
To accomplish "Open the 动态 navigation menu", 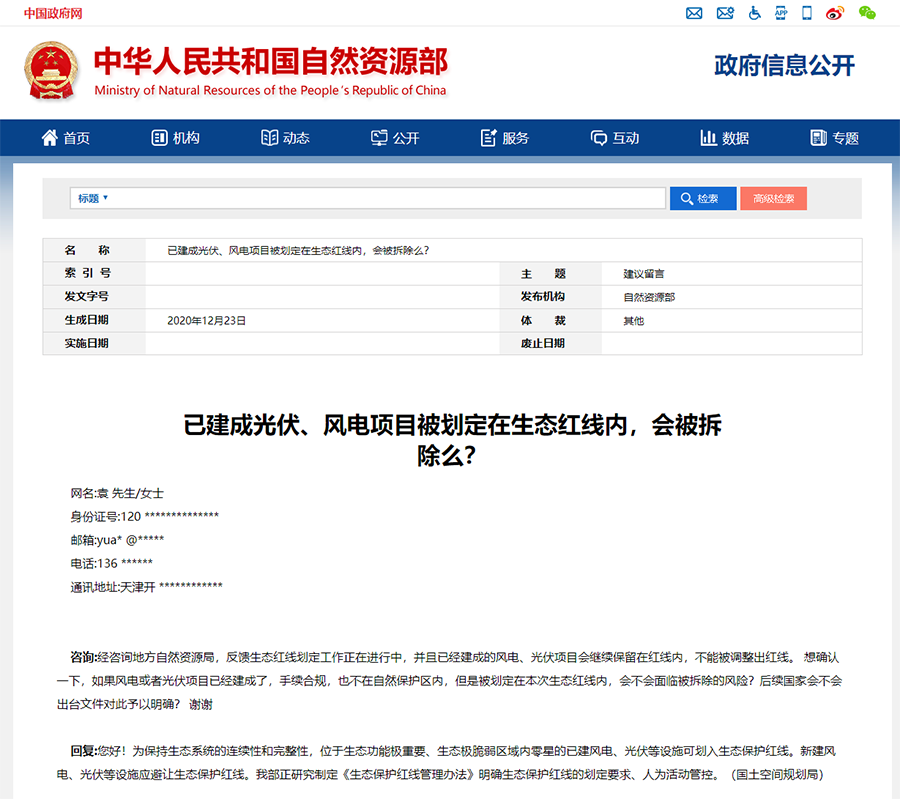I will [x=285, y=138].
